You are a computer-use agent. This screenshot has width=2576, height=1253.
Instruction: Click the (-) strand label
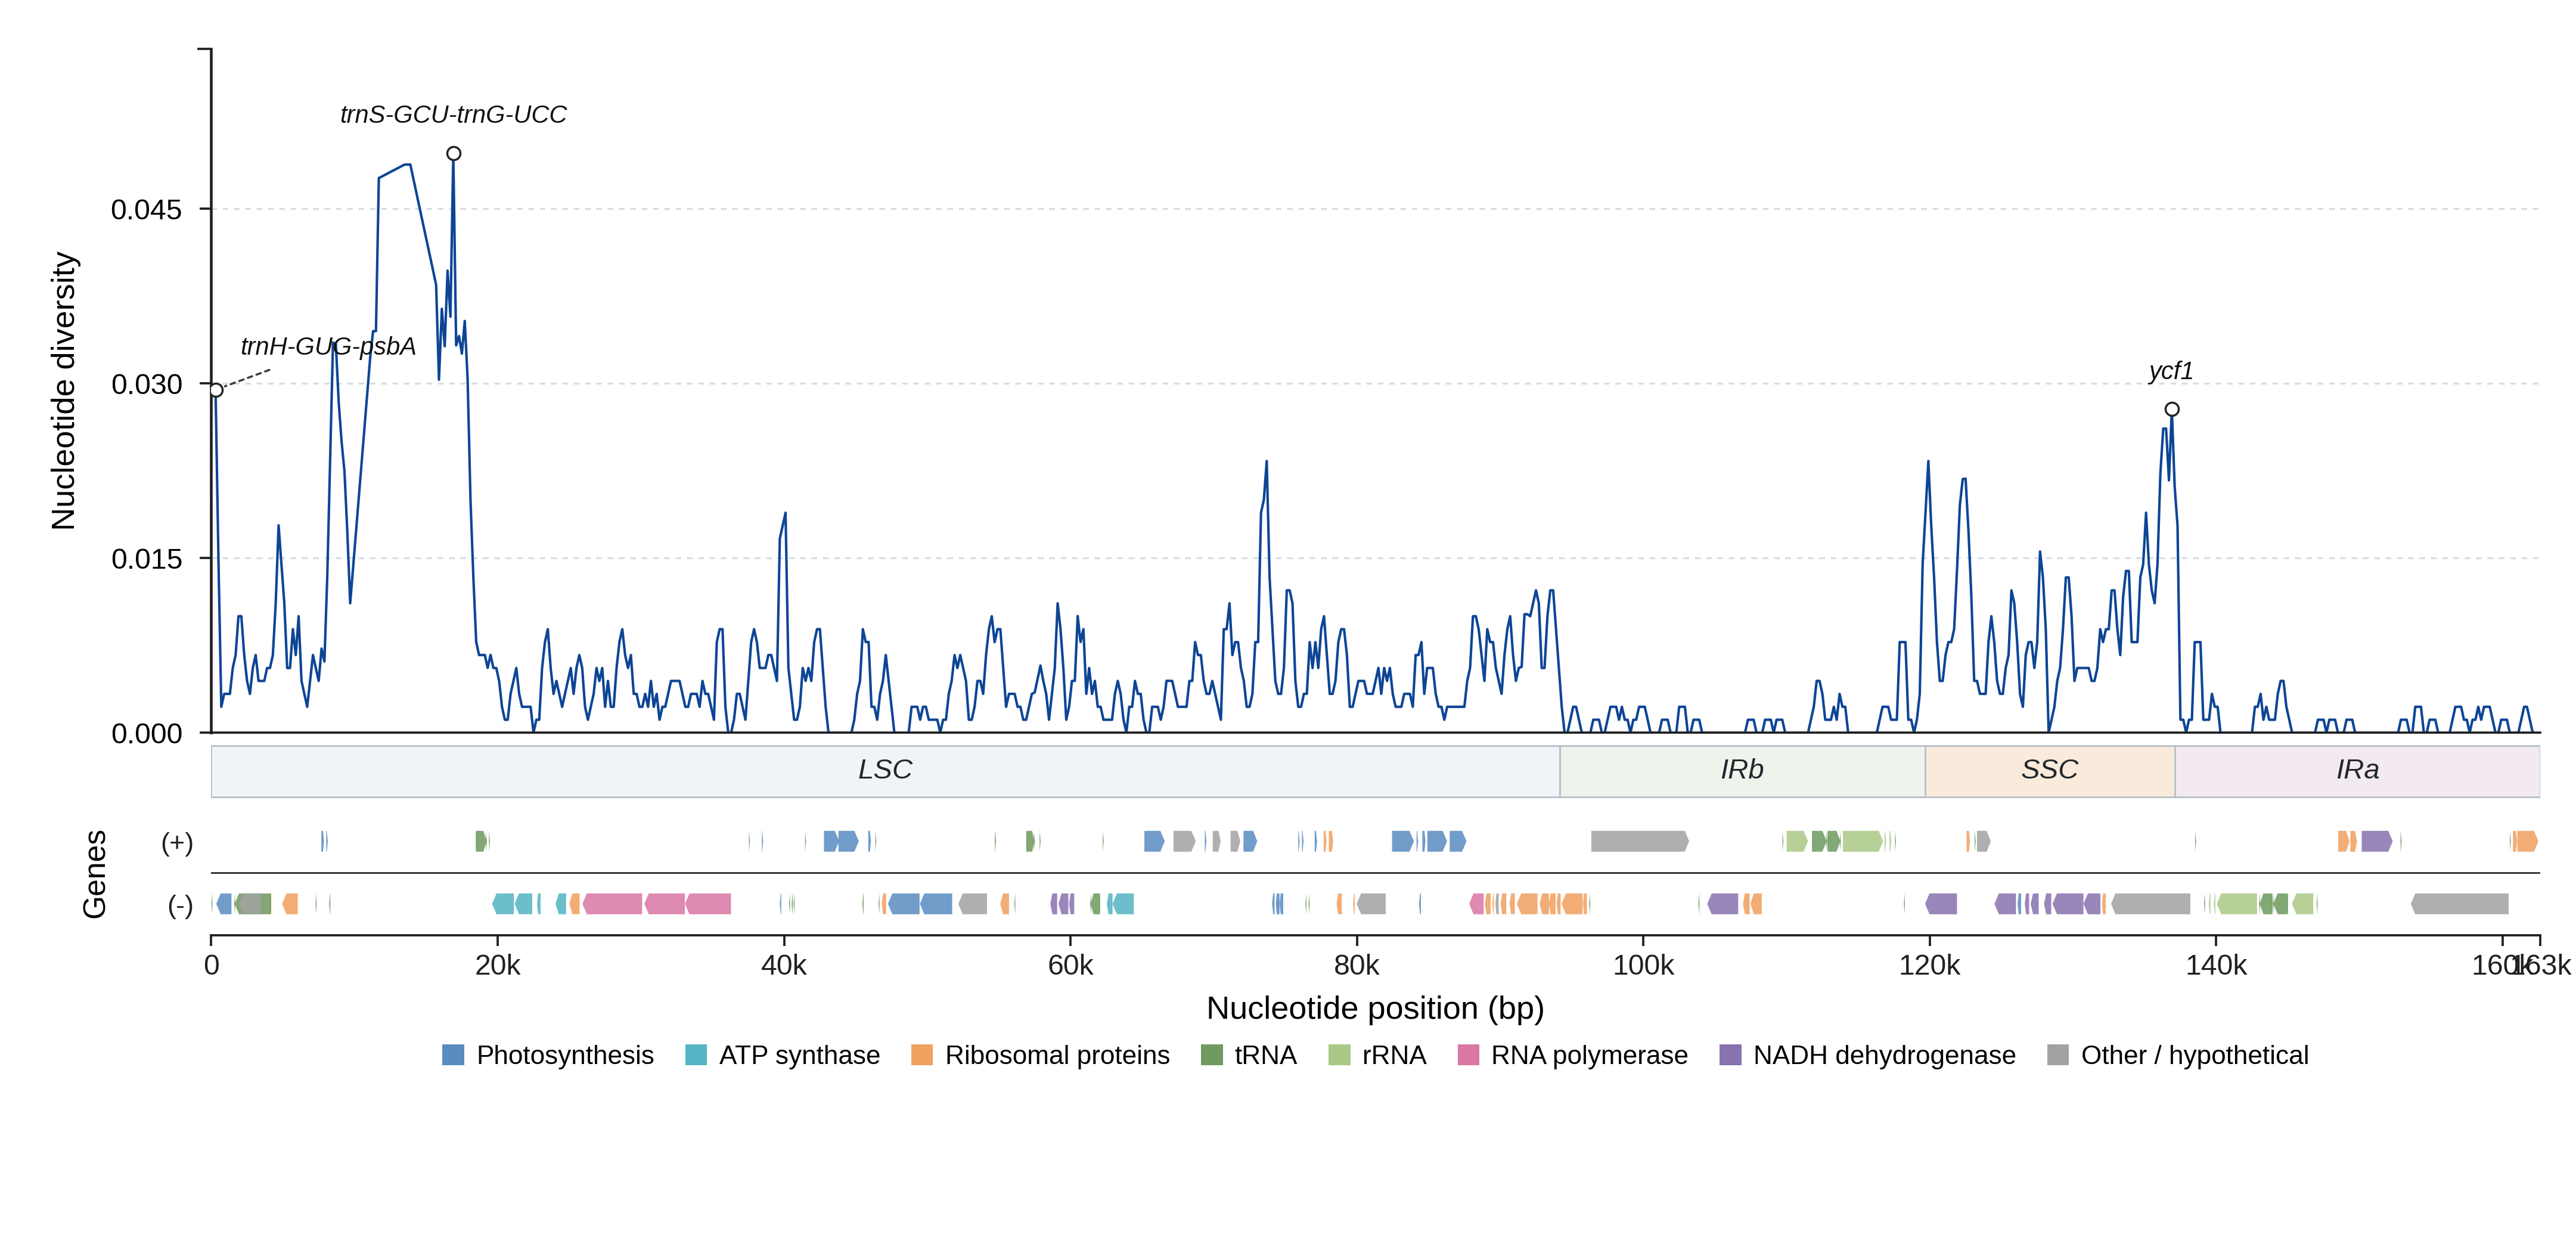pyautogui.click(x=180, y=905)
